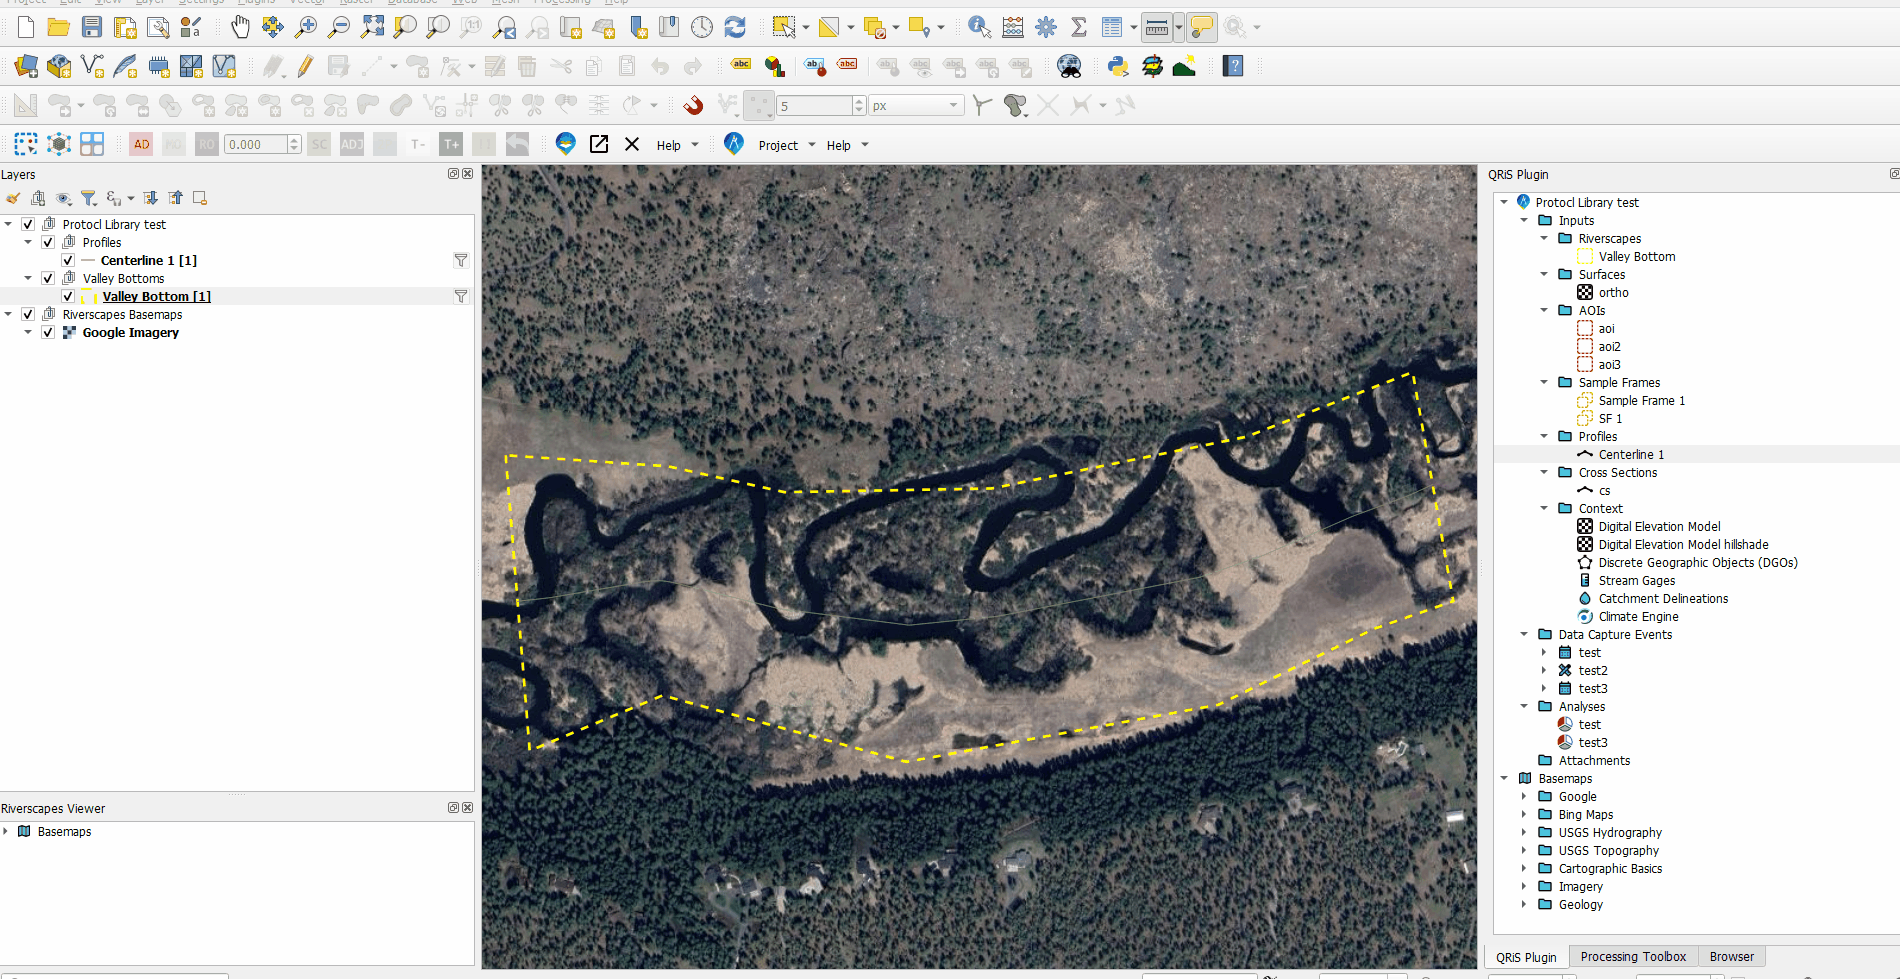
Task: Open the Help menu next to the X icon
Action: (678, 145)
